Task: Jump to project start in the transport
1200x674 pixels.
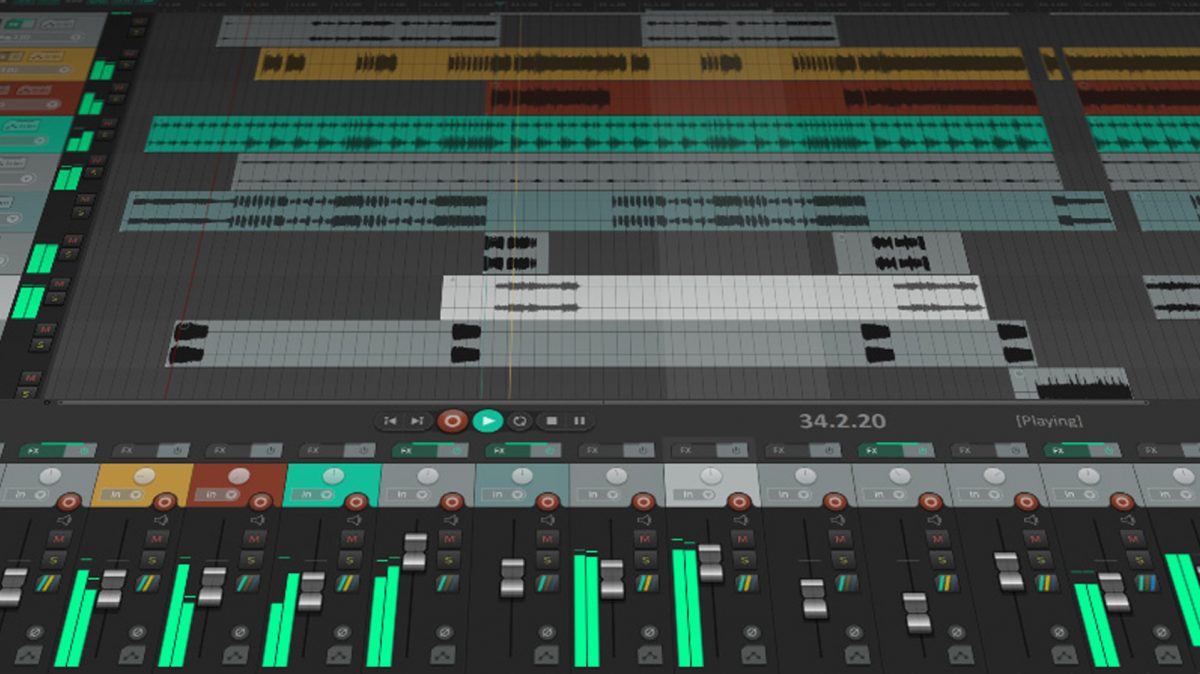Action: point(389,420)
